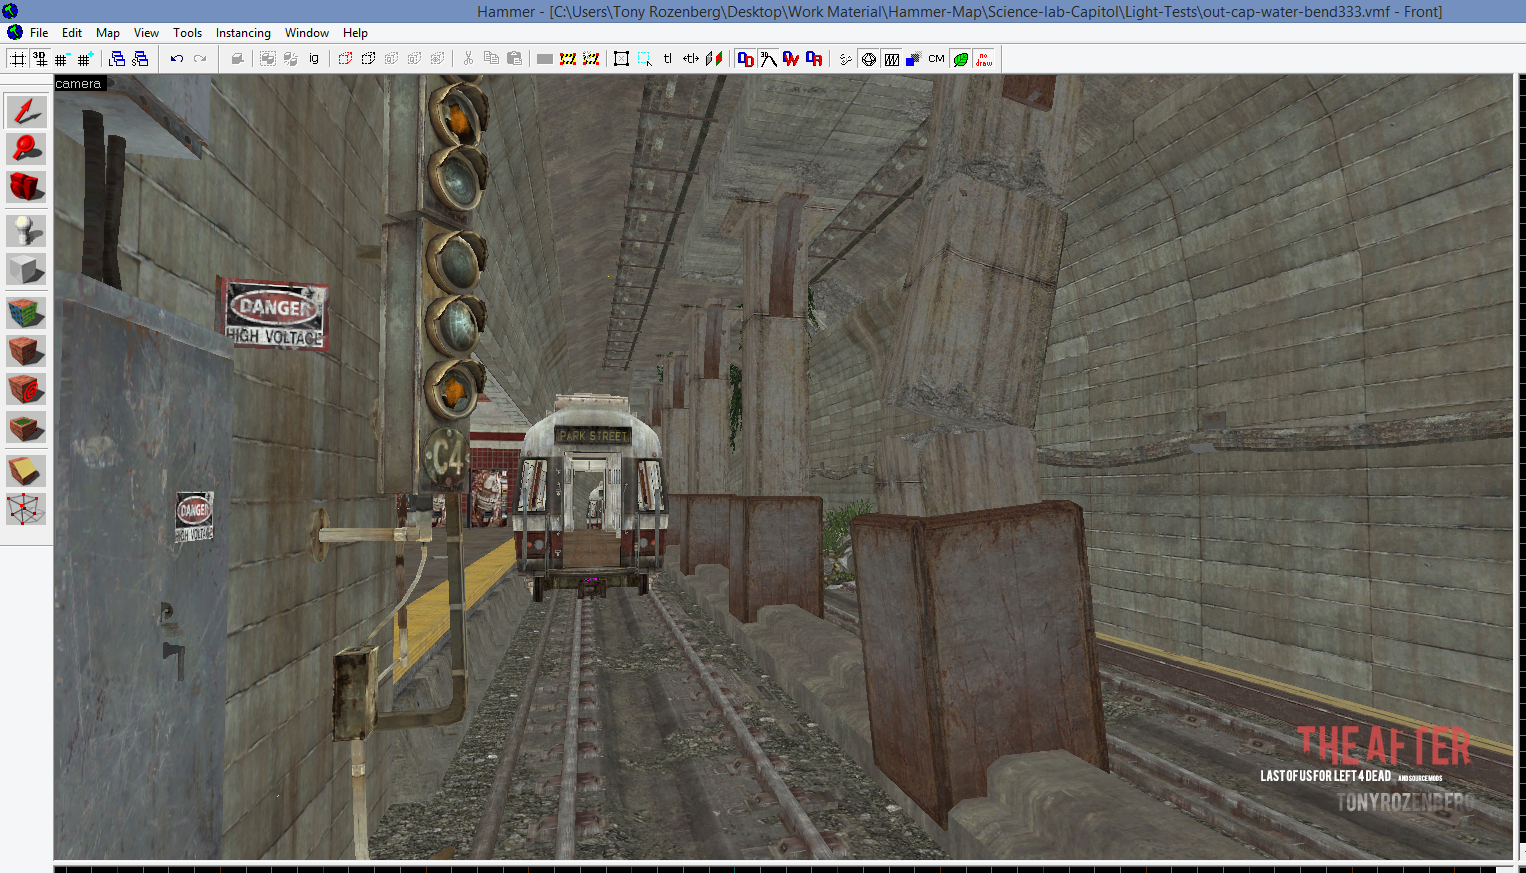The height and width of the screenshot is (873, 1526).
Task: Toggle the Cordon bounds striped icon
Action: [x=568, y=59]
